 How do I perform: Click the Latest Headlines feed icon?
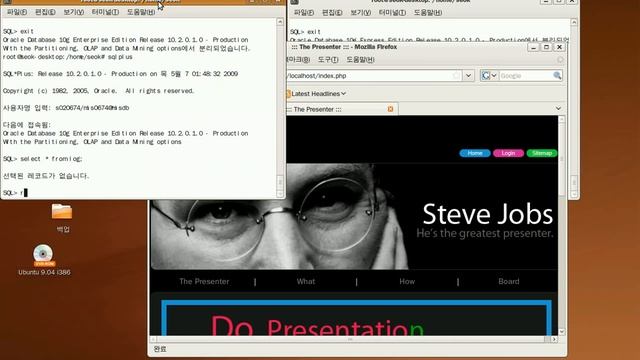(x=288, y=93)
